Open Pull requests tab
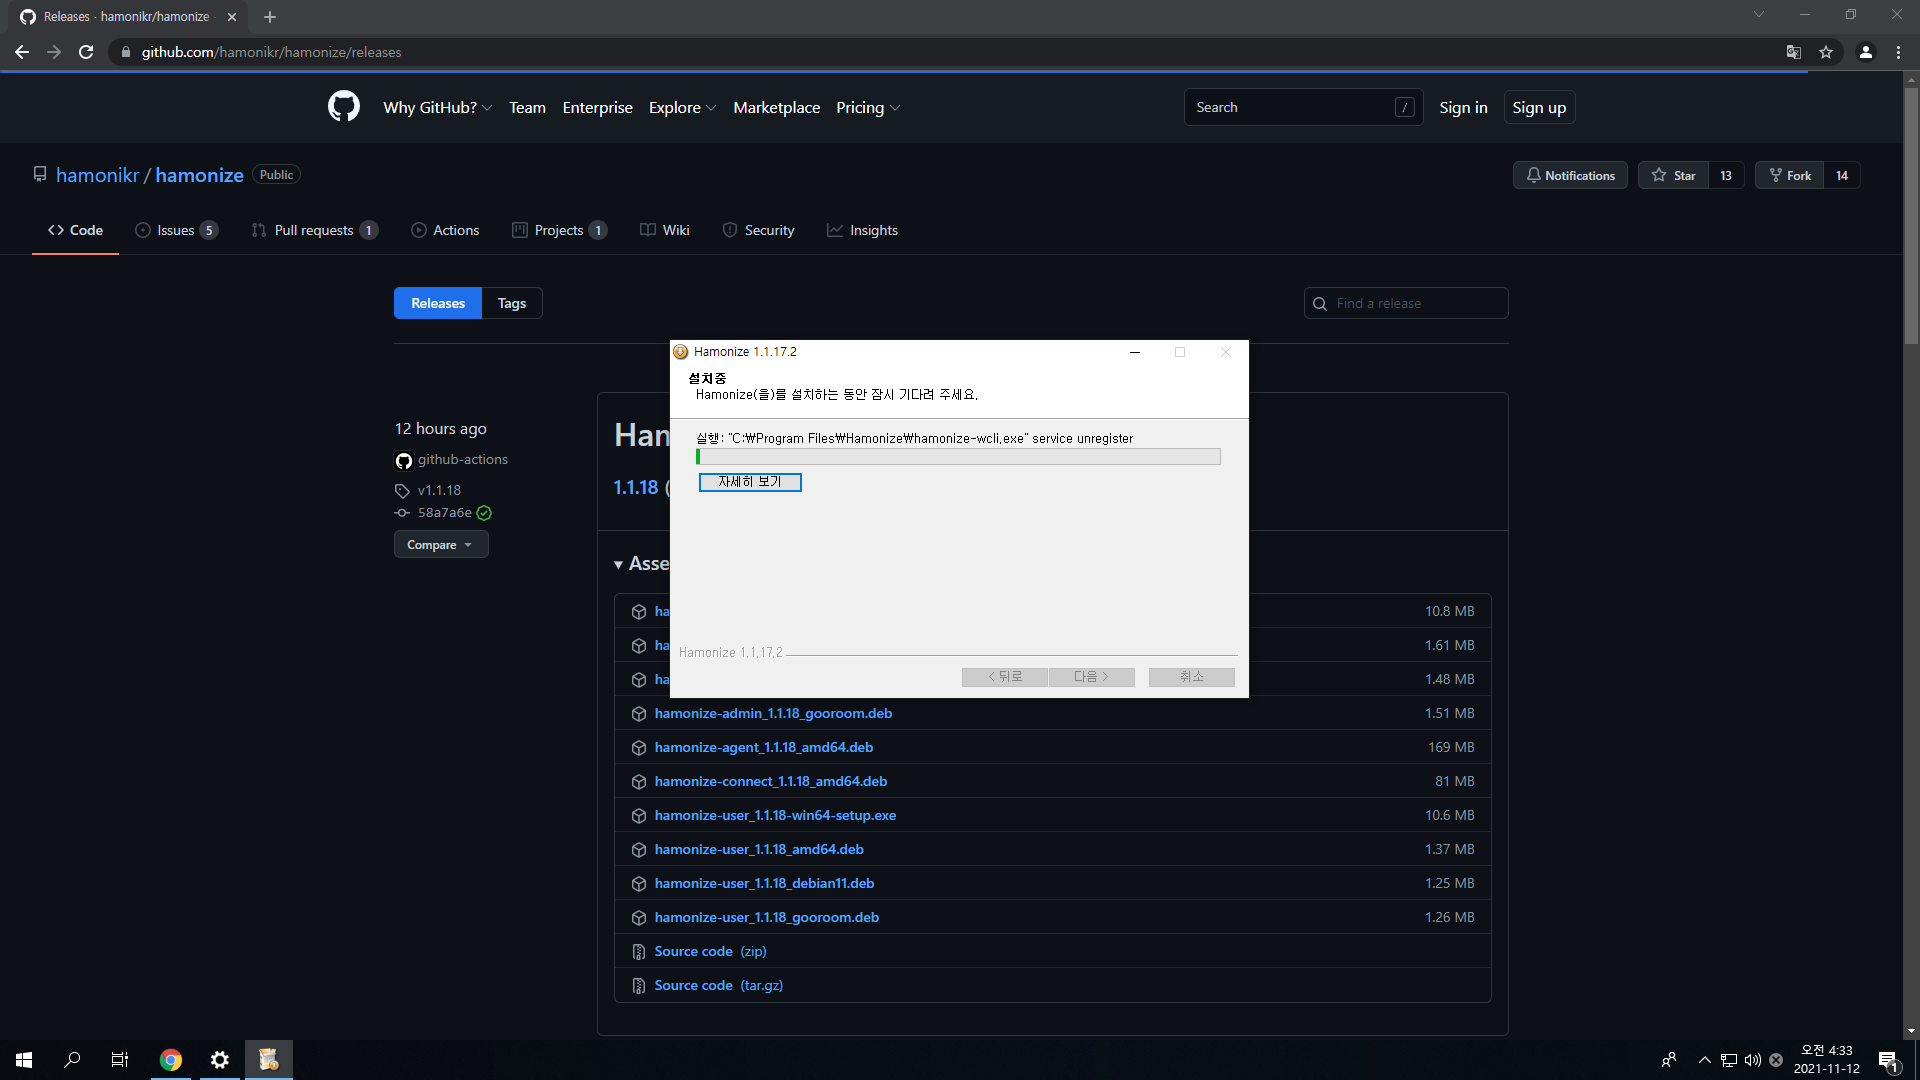The width and height of the screenshot is (1920, 1080). point(315,230)
